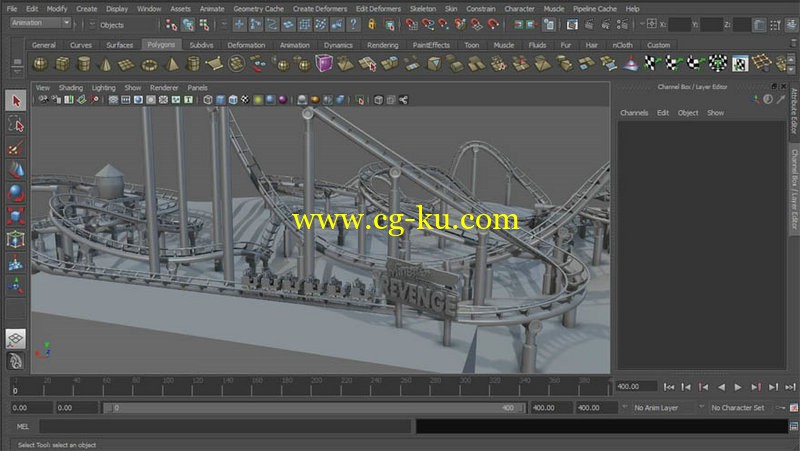This screenshot has height=451, width=800.
Task: Go to start of playback range
Action: pyautogui.click(x=669, y=387)
